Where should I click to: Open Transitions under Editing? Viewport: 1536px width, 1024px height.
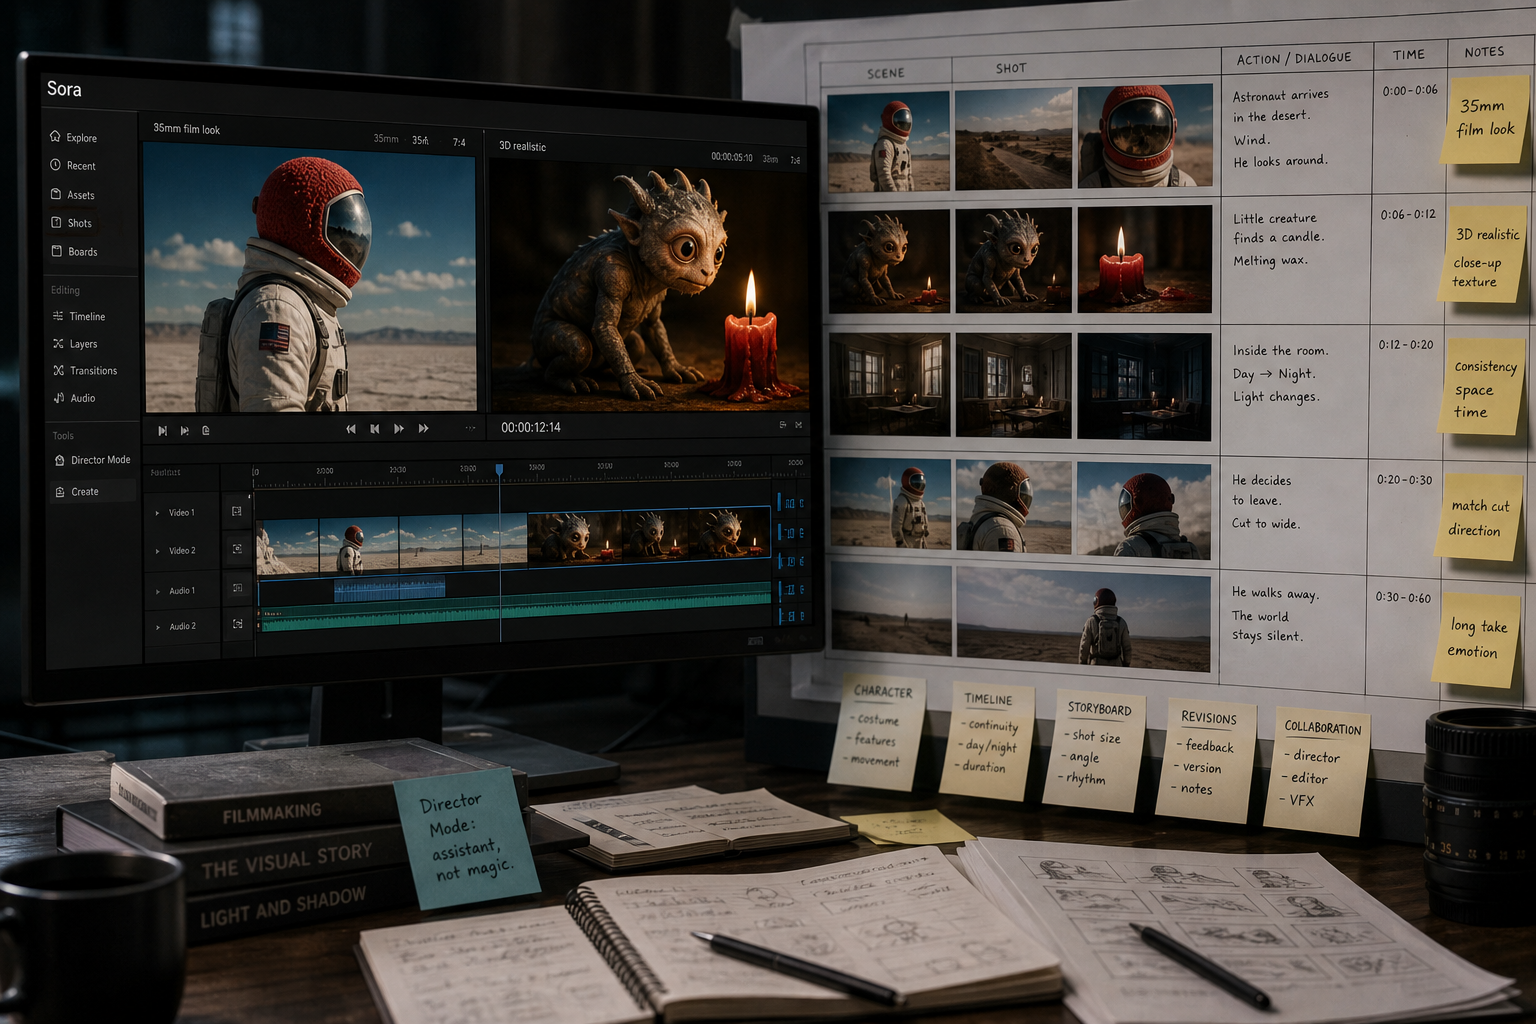tap(85, 371)
